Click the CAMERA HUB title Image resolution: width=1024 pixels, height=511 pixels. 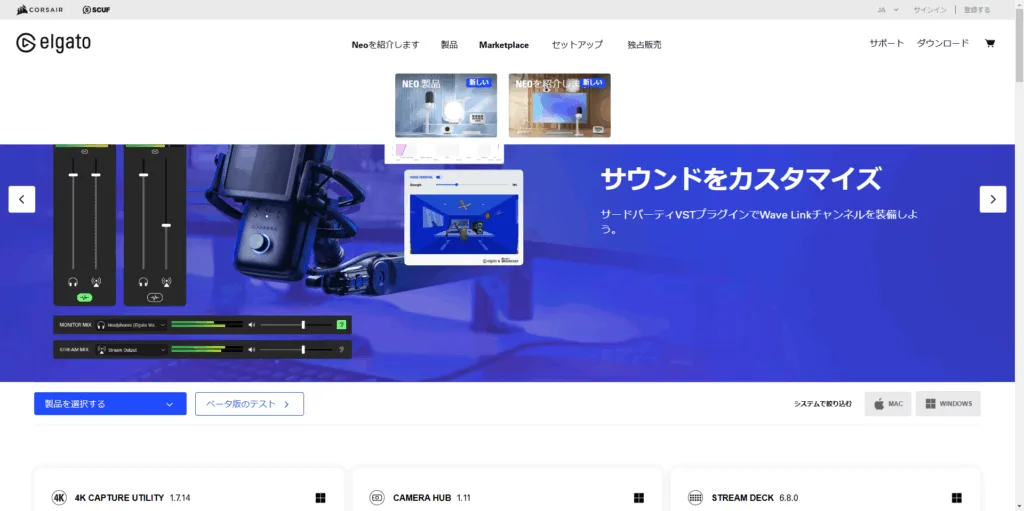pyautogui.click(x=422, y=498)
